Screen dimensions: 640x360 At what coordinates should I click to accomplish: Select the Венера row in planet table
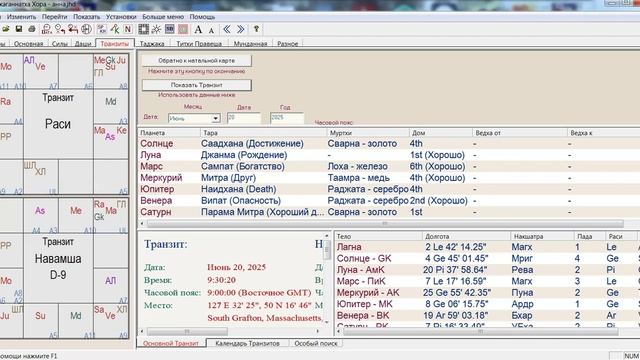[389, 201]
